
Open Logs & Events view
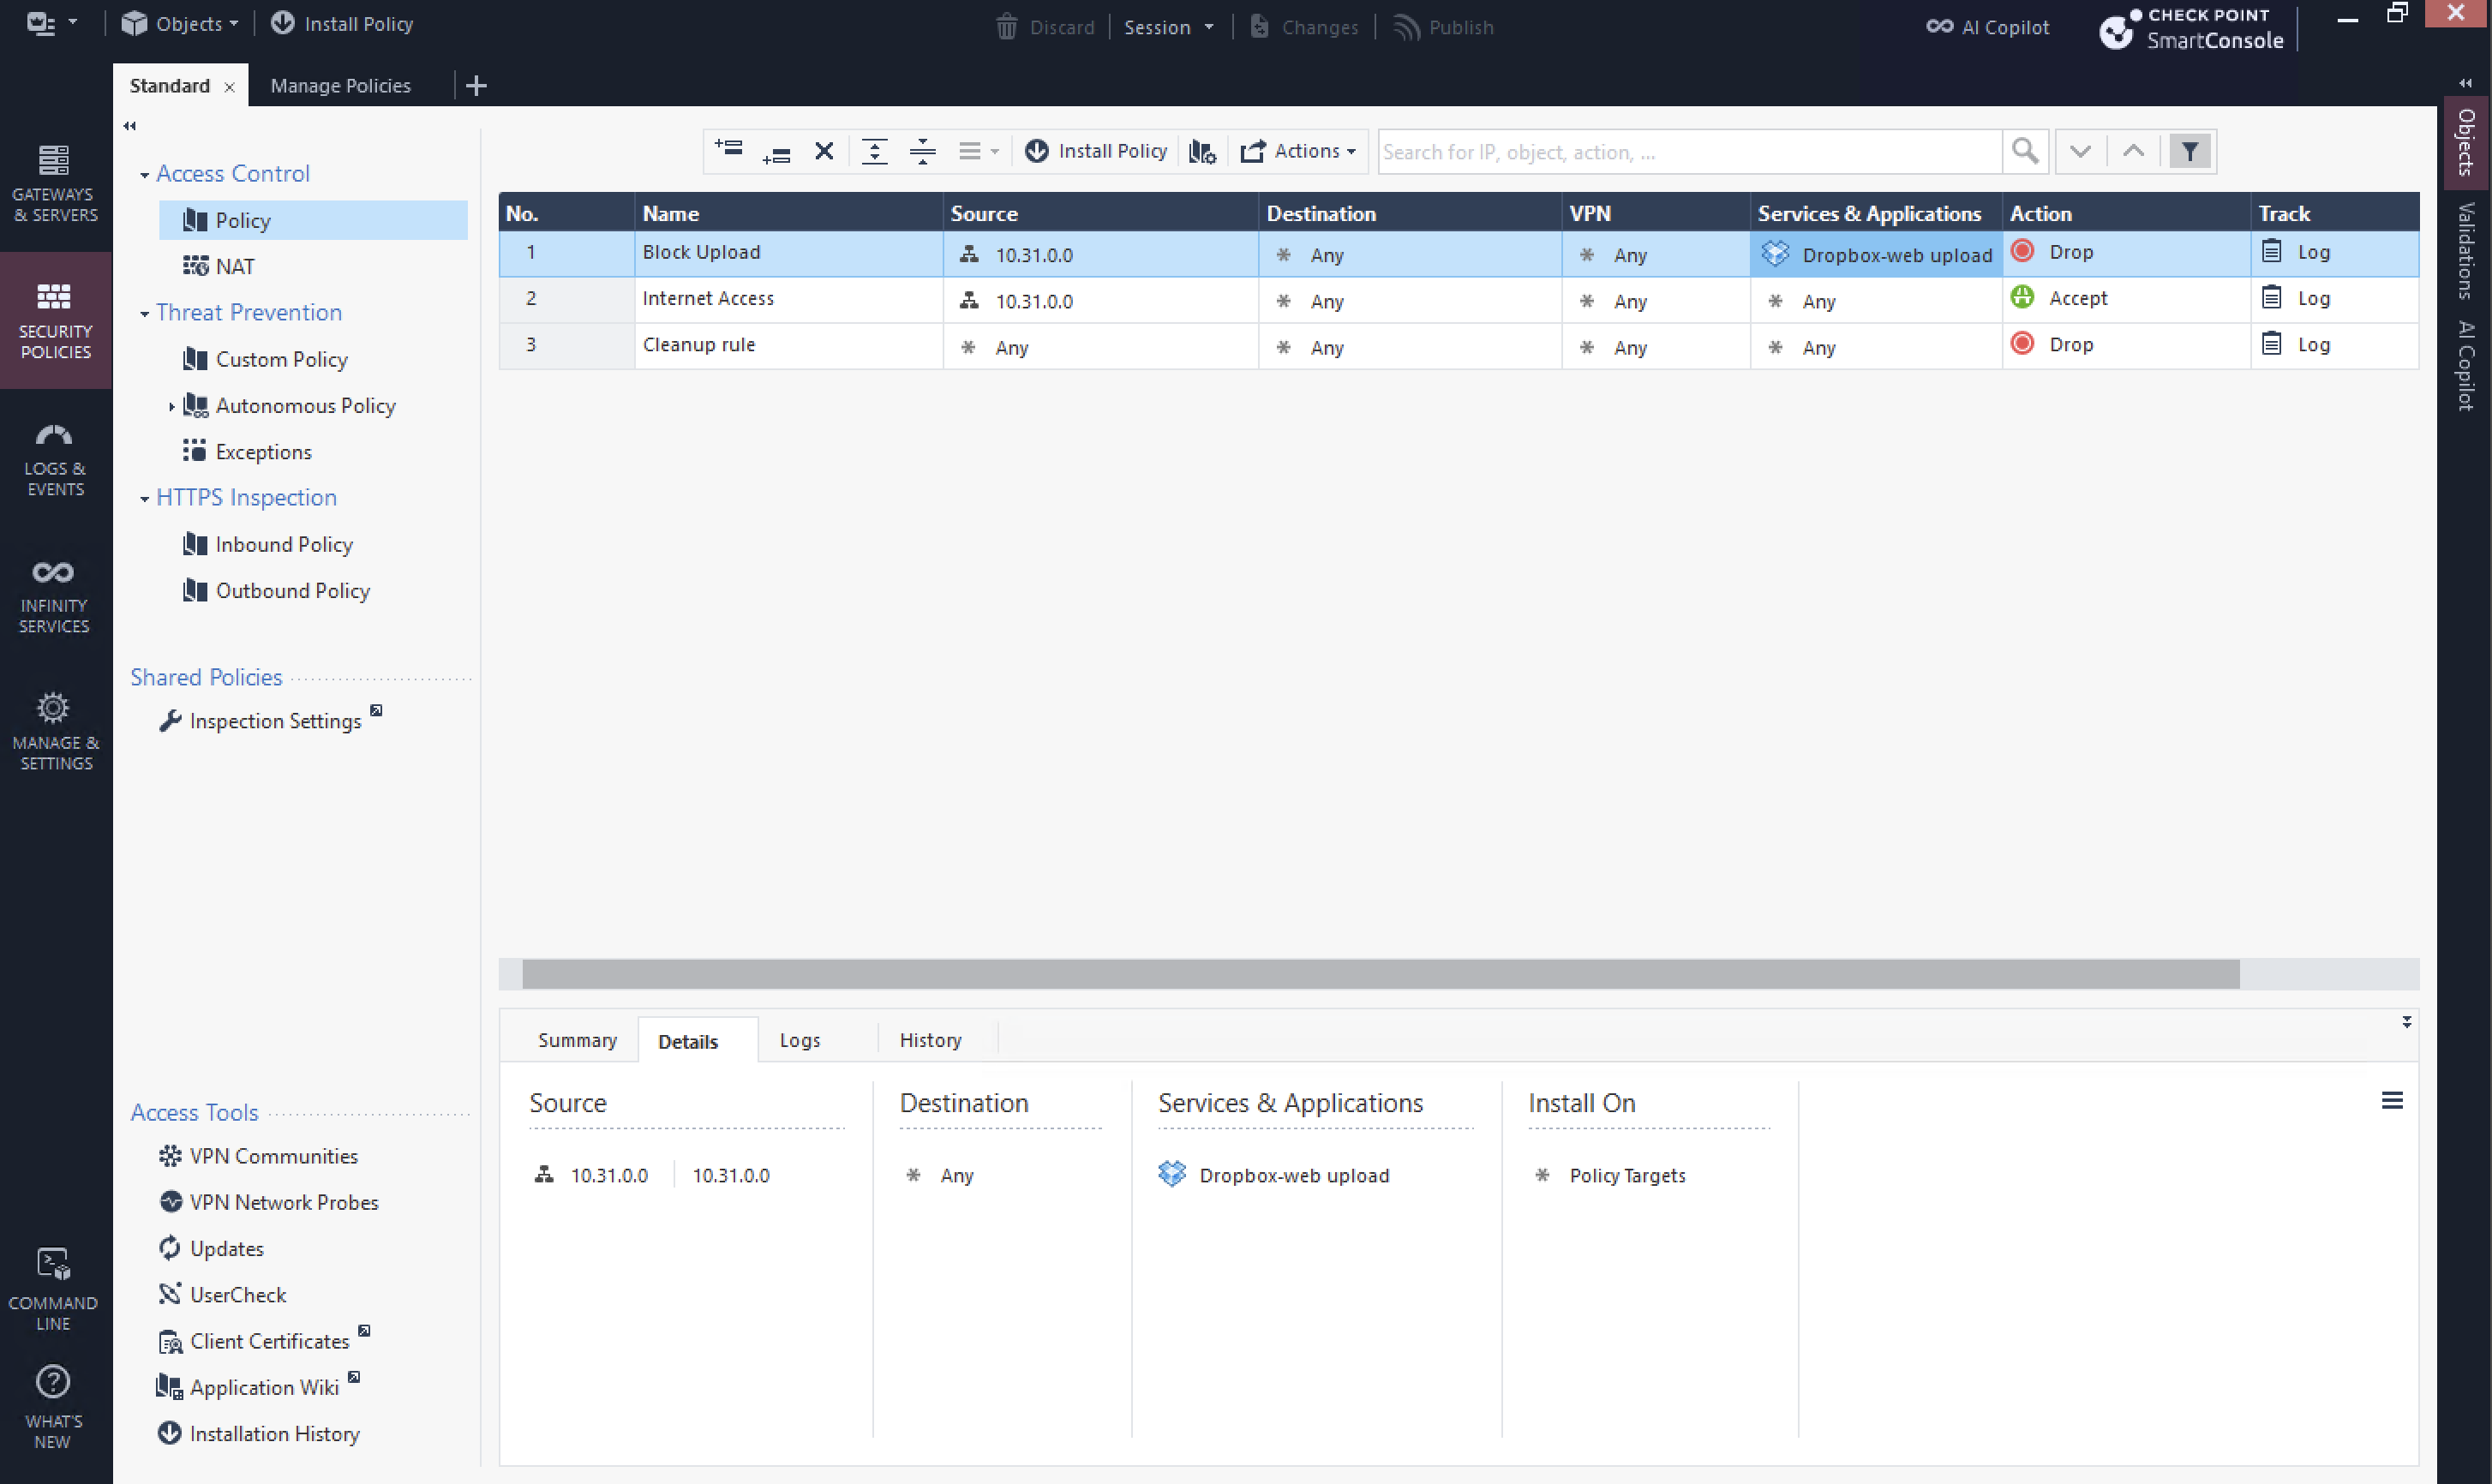point(55,460)
